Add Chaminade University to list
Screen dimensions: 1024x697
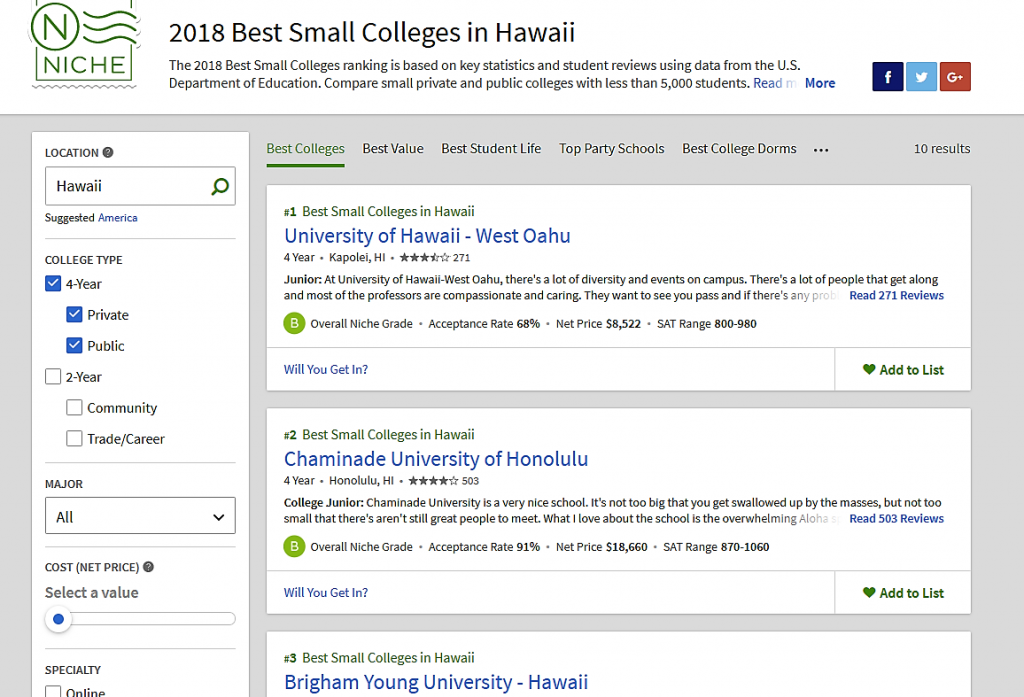[x=903, y=593]
